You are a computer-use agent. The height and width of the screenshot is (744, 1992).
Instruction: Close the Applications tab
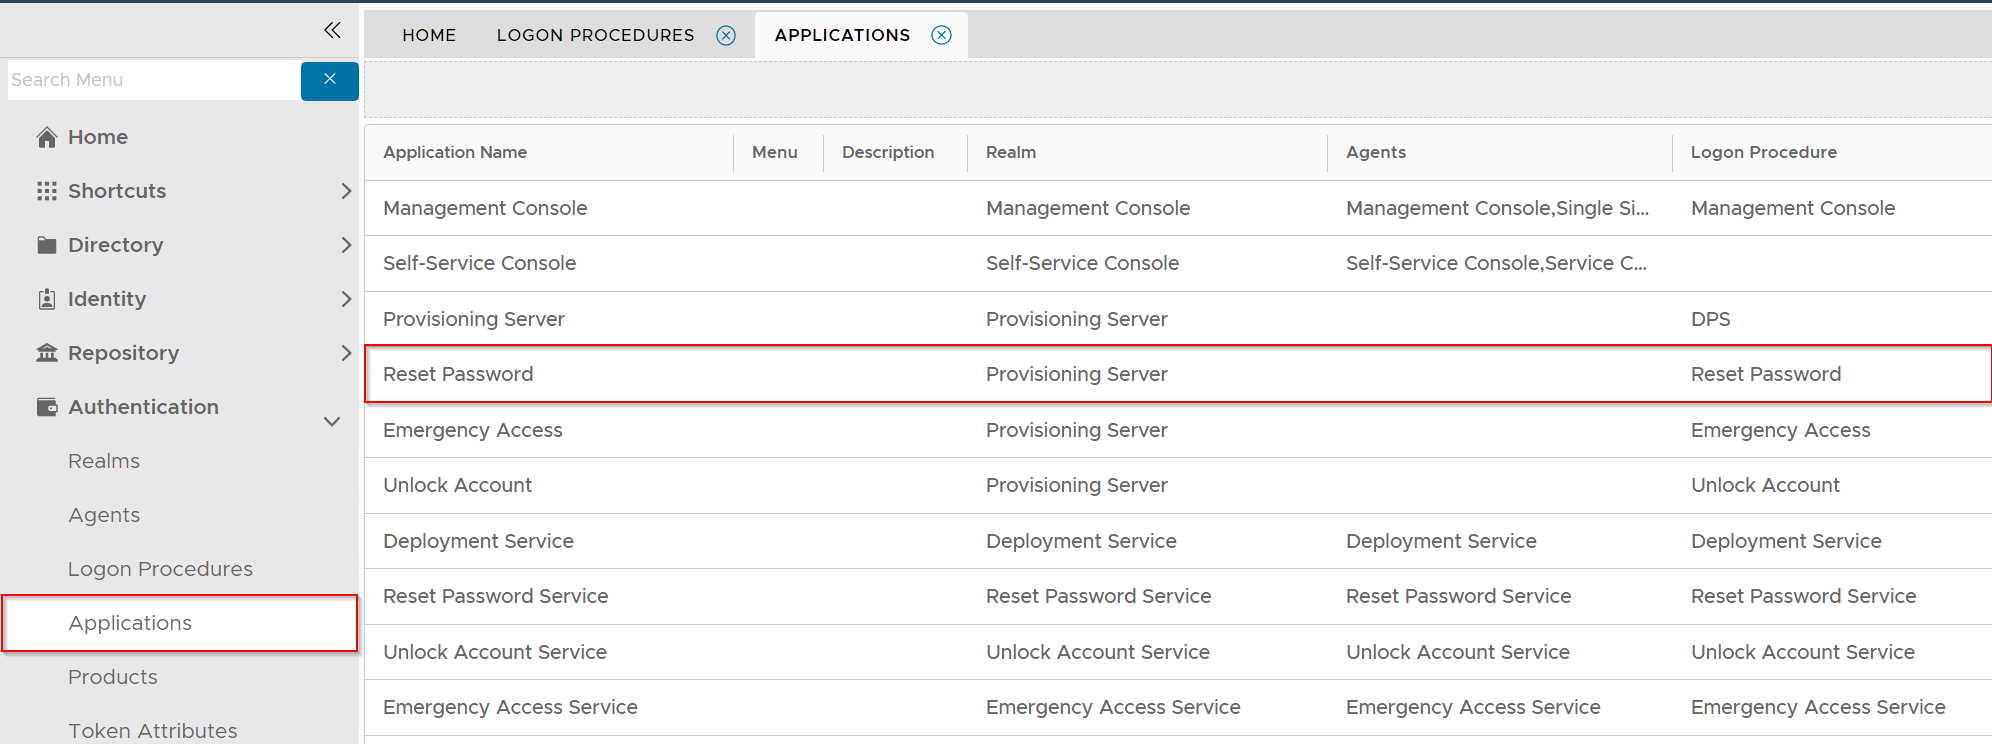click(x=941, y=36)
